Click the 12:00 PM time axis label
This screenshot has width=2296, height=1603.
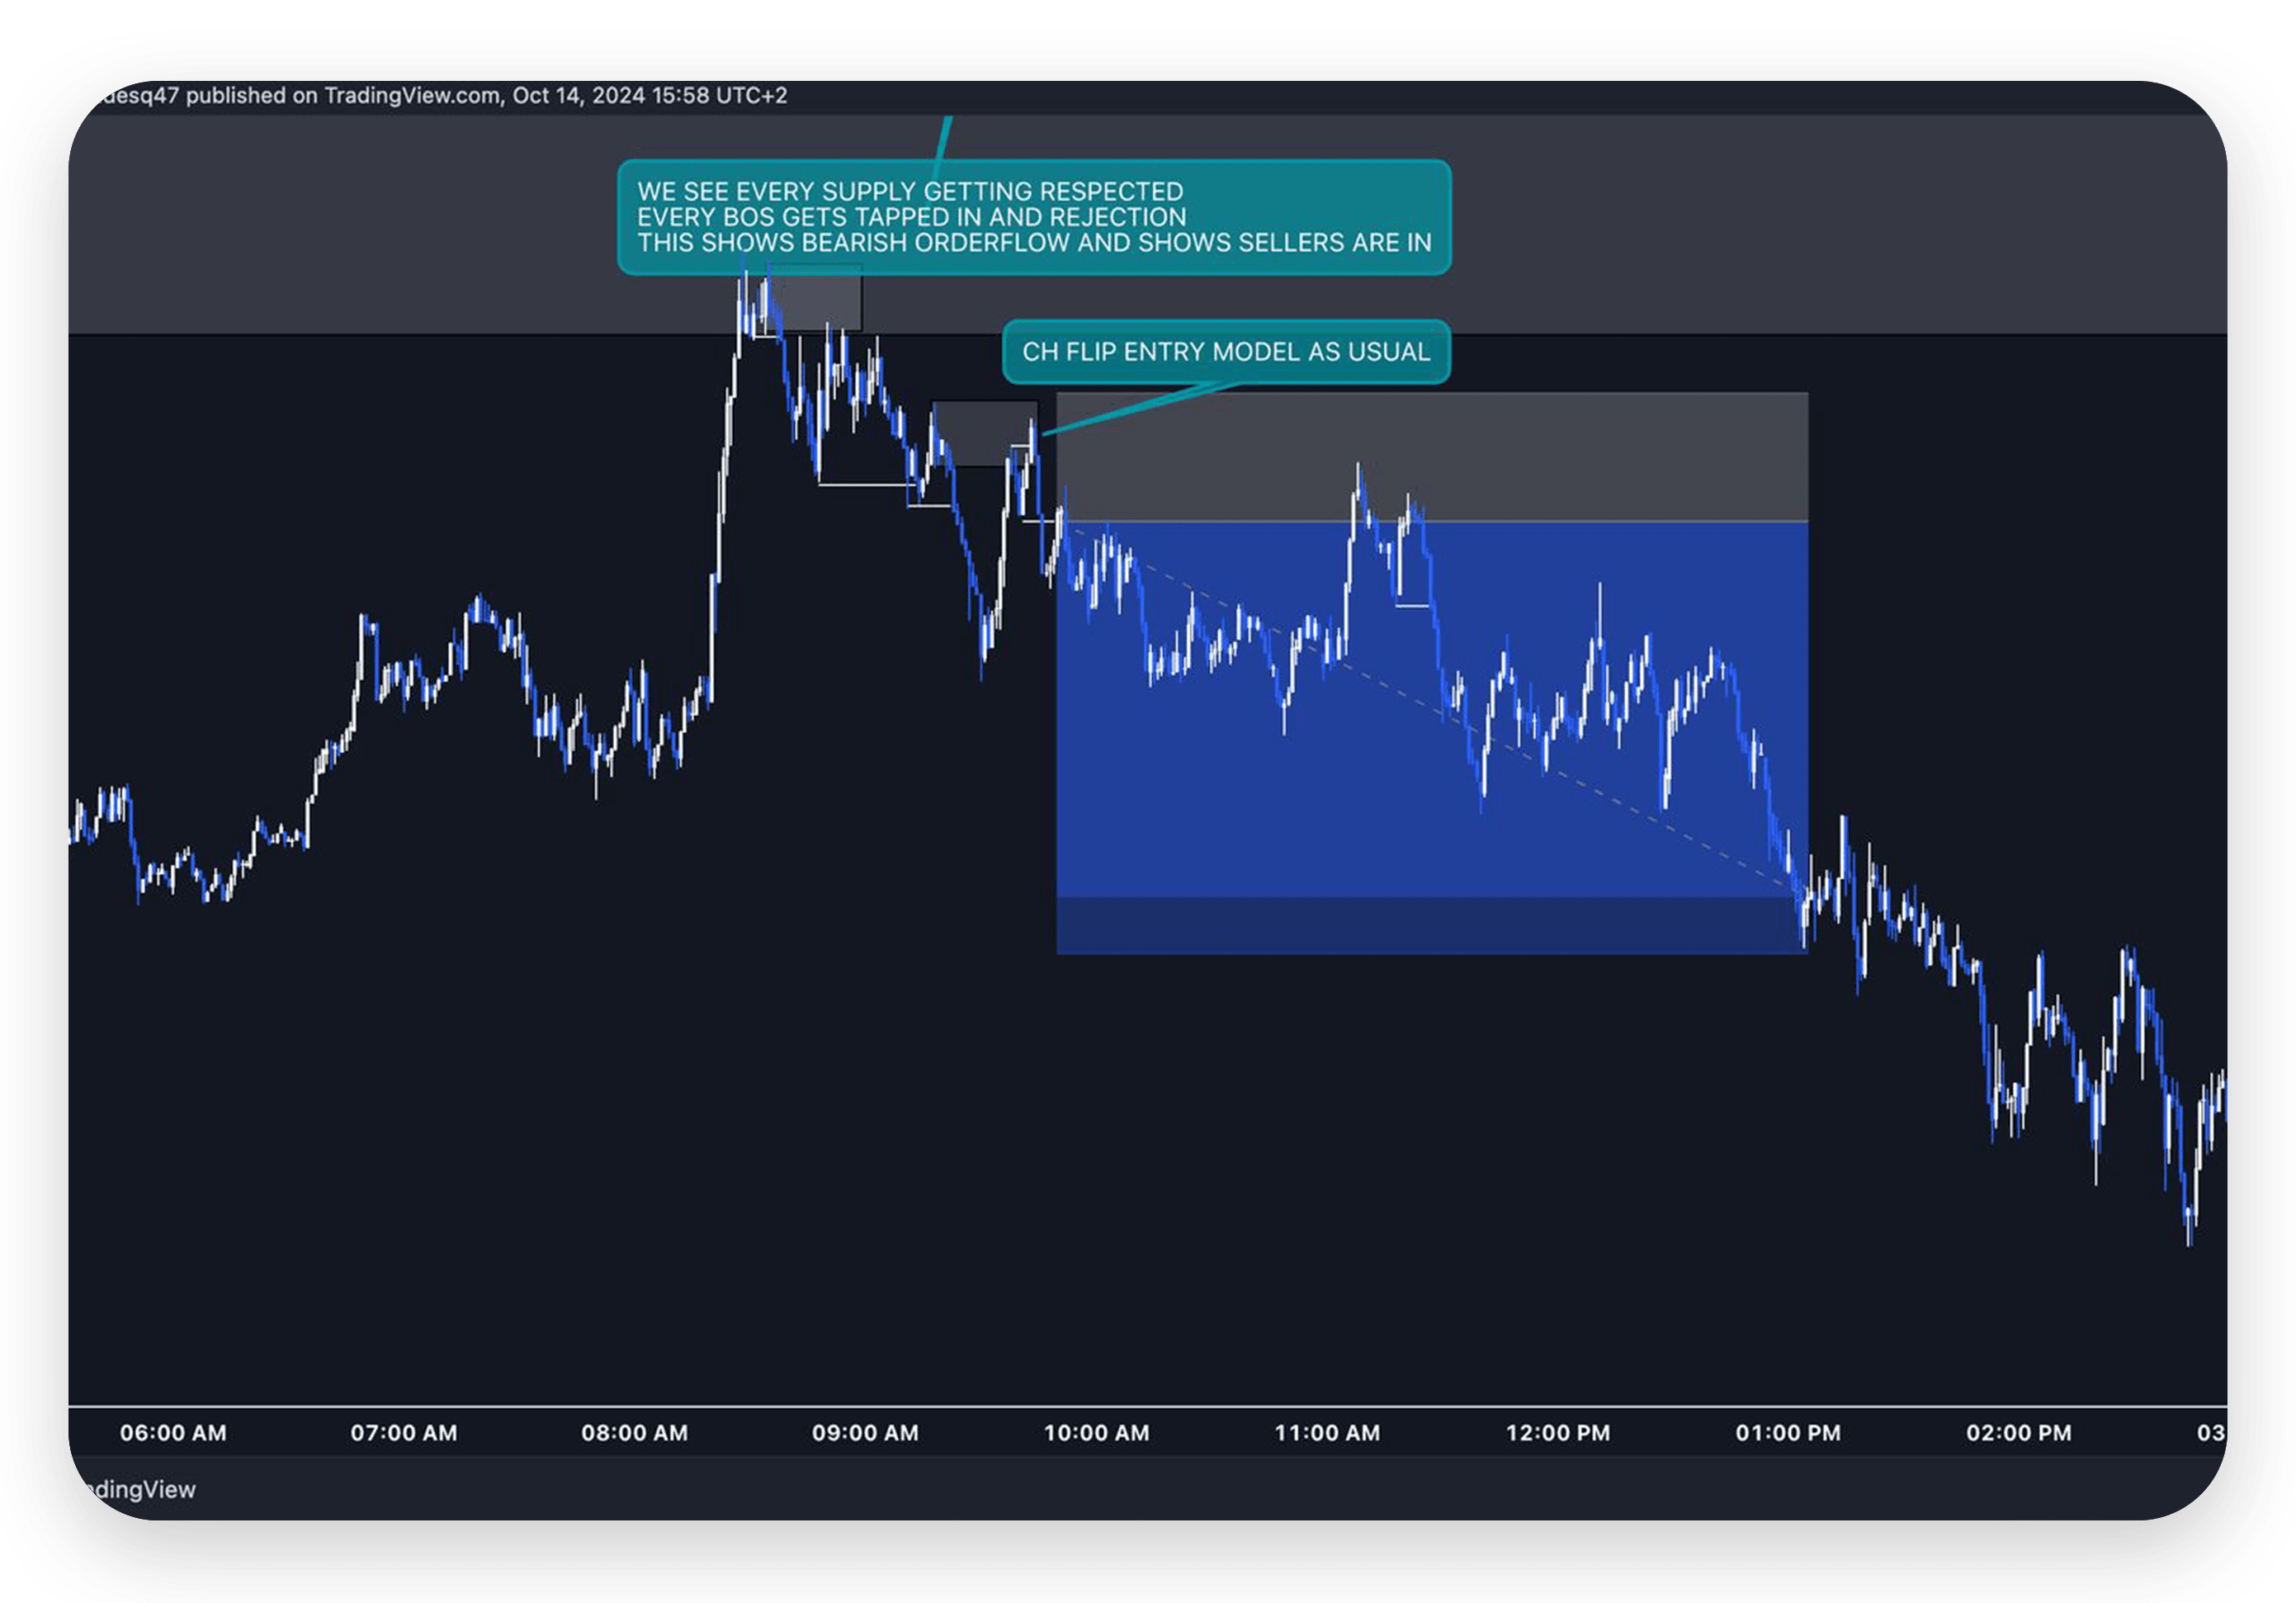[x=1558, y=1432]
